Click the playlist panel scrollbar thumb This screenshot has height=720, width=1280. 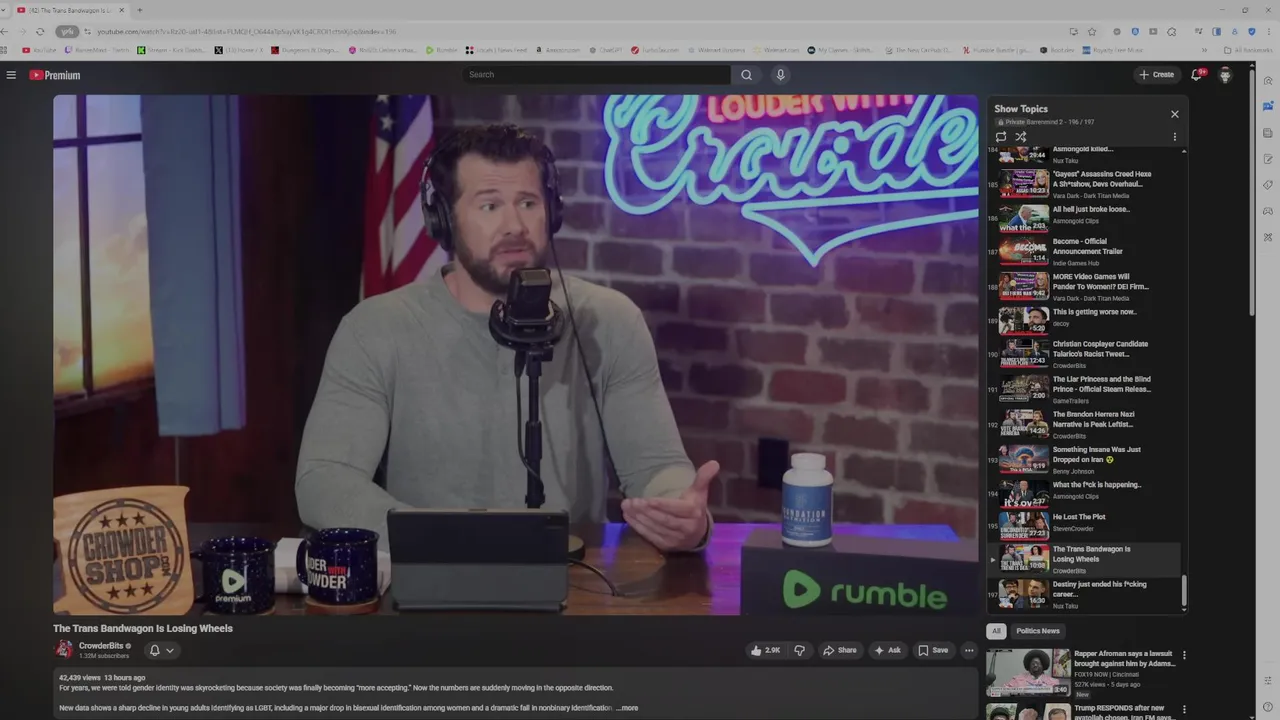tap(1184, 591)
